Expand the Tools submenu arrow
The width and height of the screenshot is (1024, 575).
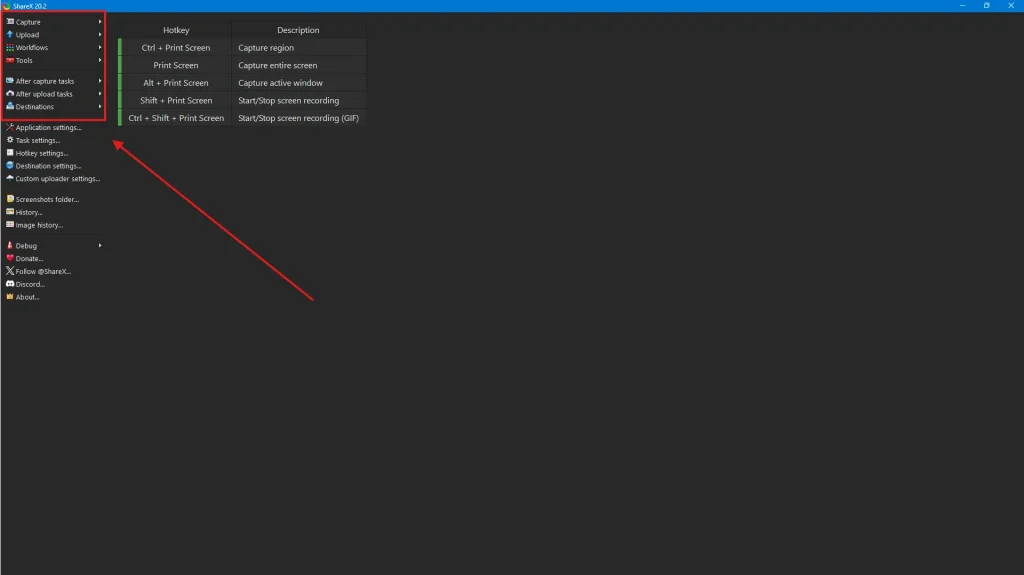tap(100, 60)
